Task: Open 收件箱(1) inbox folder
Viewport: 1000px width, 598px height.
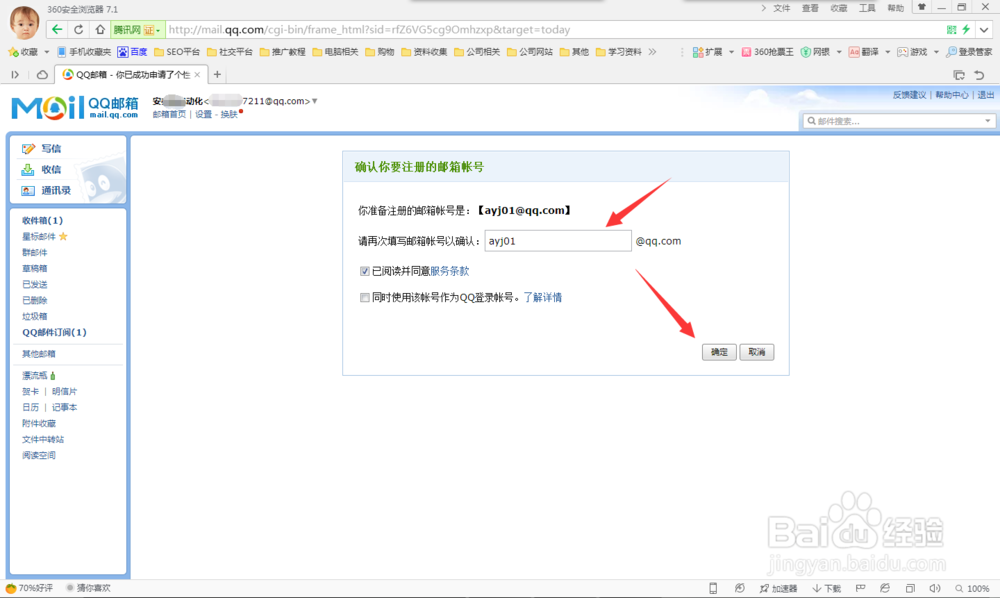Action: coord(43,221)
